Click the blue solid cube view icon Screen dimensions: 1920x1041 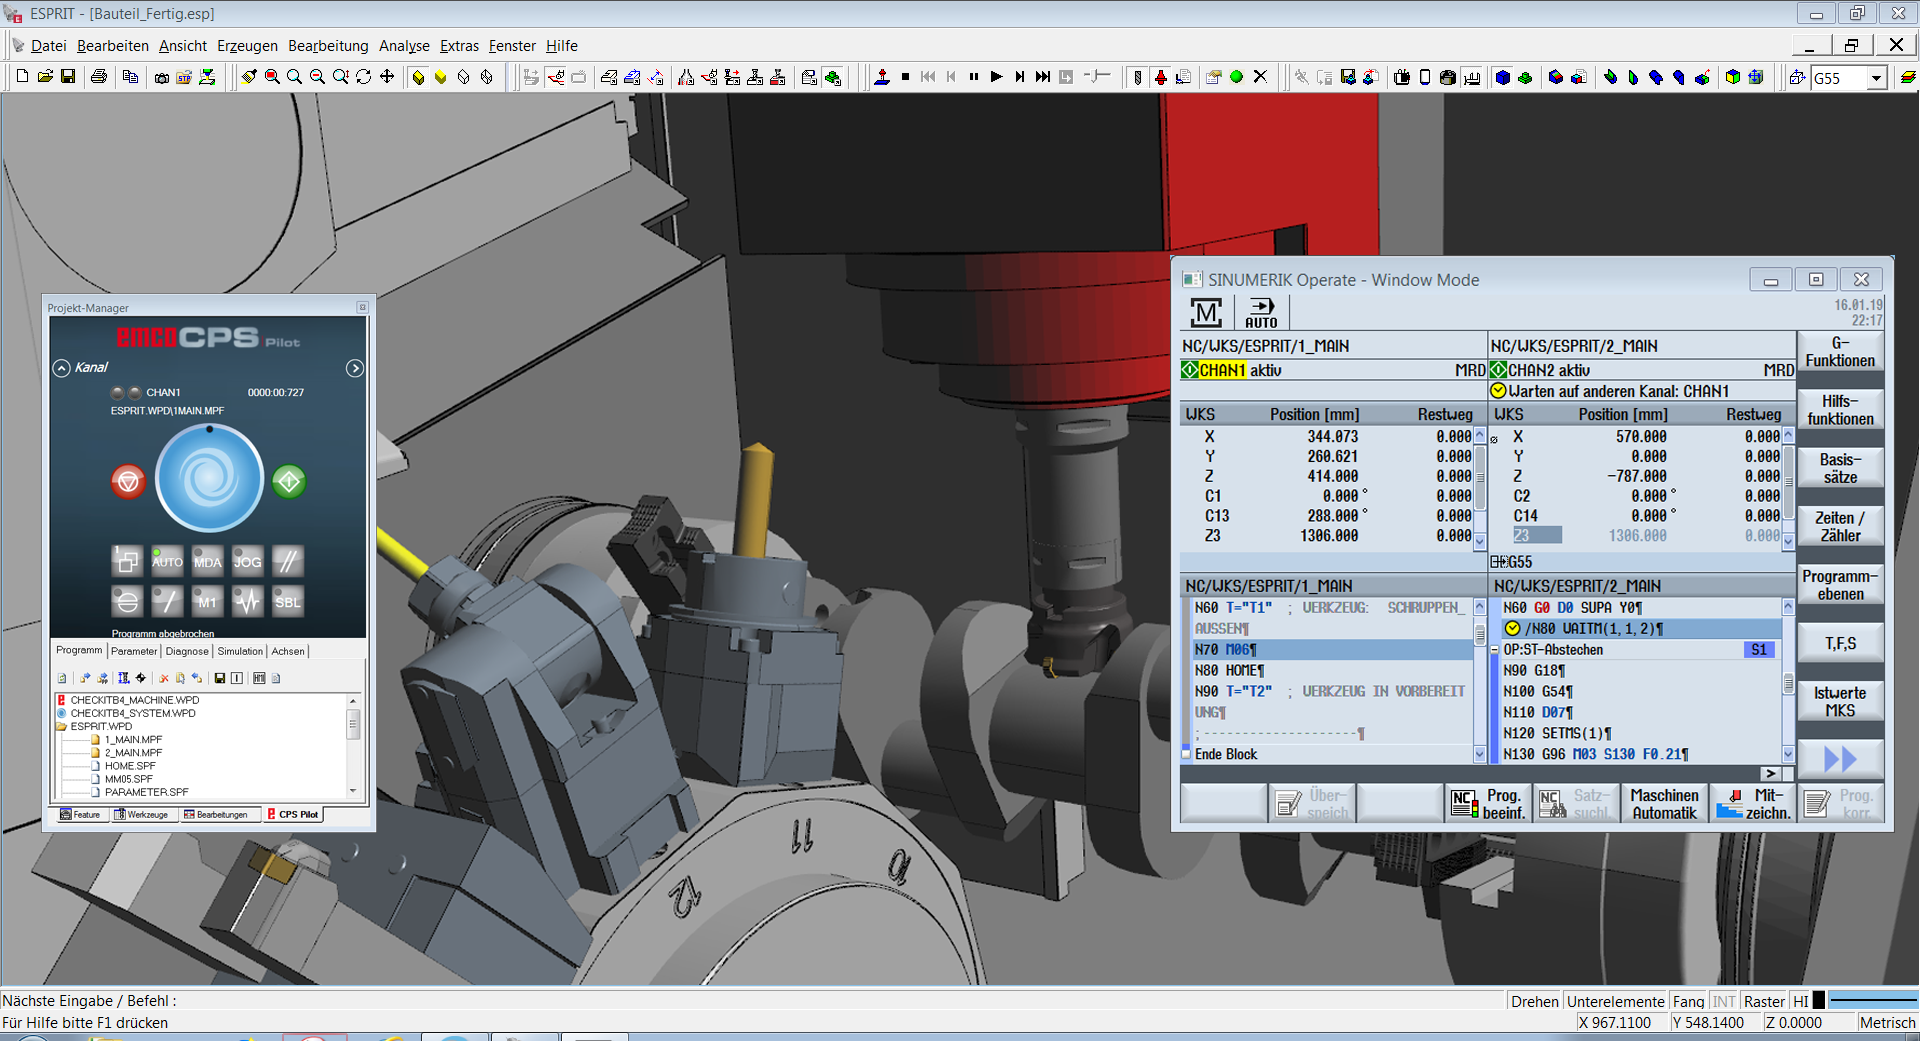click(x=1502, y=77)
